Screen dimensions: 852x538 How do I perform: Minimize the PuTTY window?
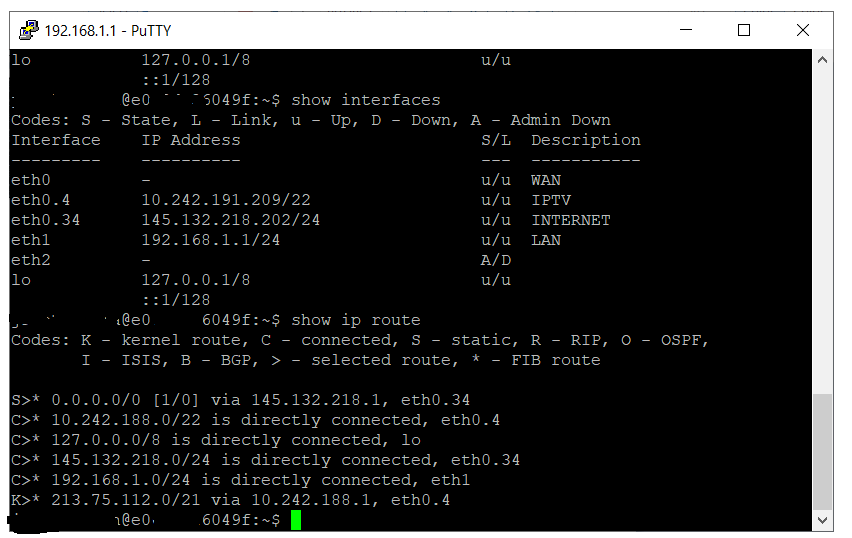tap(686, 30)
